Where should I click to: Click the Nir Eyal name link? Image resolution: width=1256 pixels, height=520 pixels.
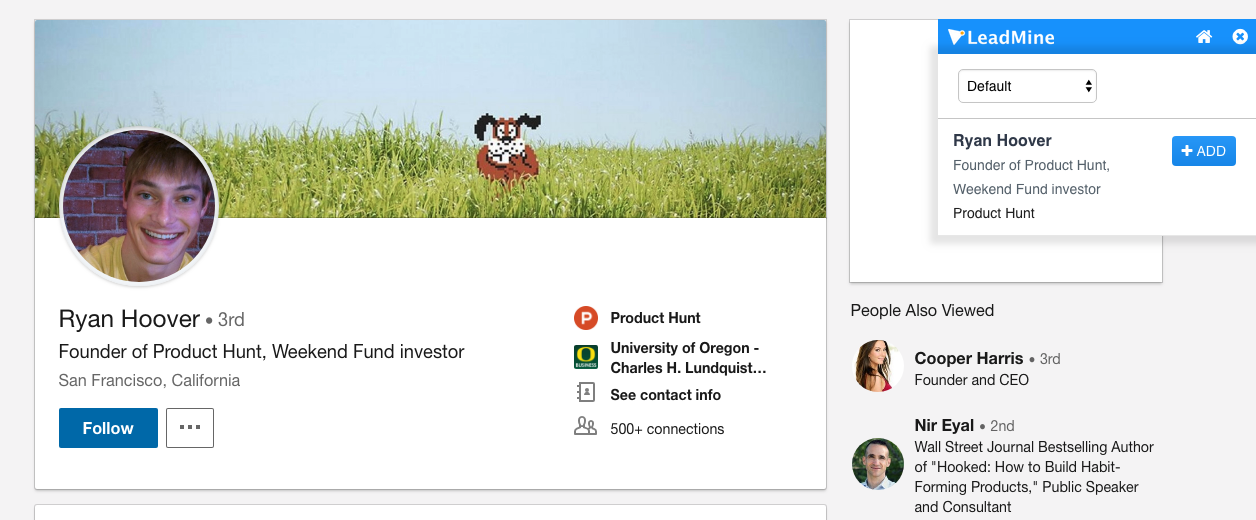coord(944,425)
